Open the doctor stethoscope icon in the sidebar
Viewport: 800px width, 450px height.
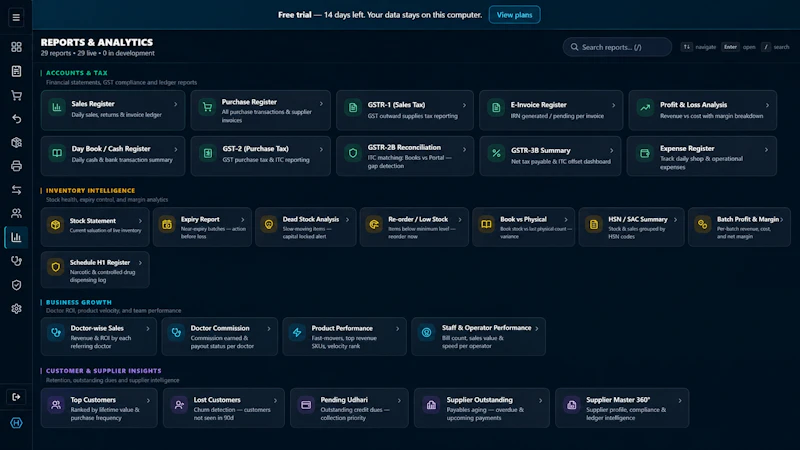point(16,261)
